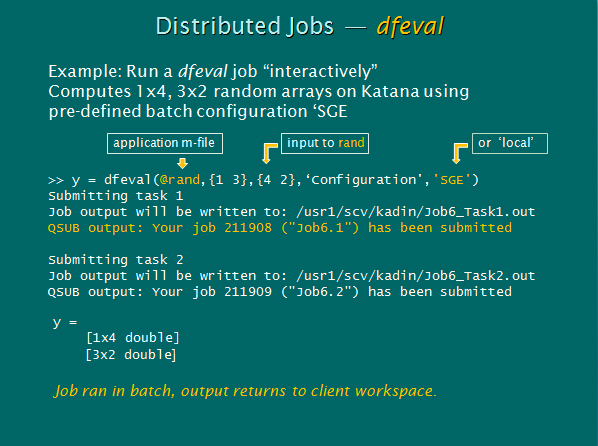Click the 'Submitting task 2' line
Image resolution: width=598 pixels, height=446 pixels.
[x=116, y=260]
